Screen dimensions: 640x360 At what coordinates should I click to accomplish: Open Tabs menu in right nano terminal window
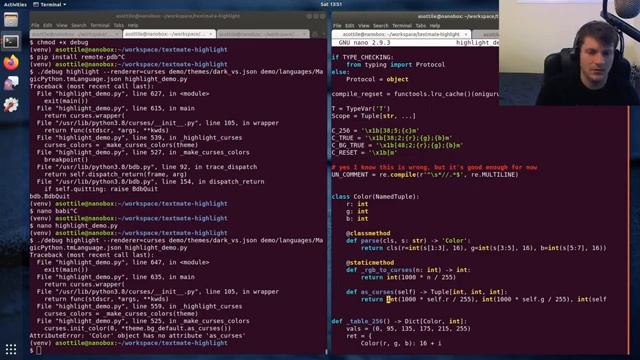421,25
